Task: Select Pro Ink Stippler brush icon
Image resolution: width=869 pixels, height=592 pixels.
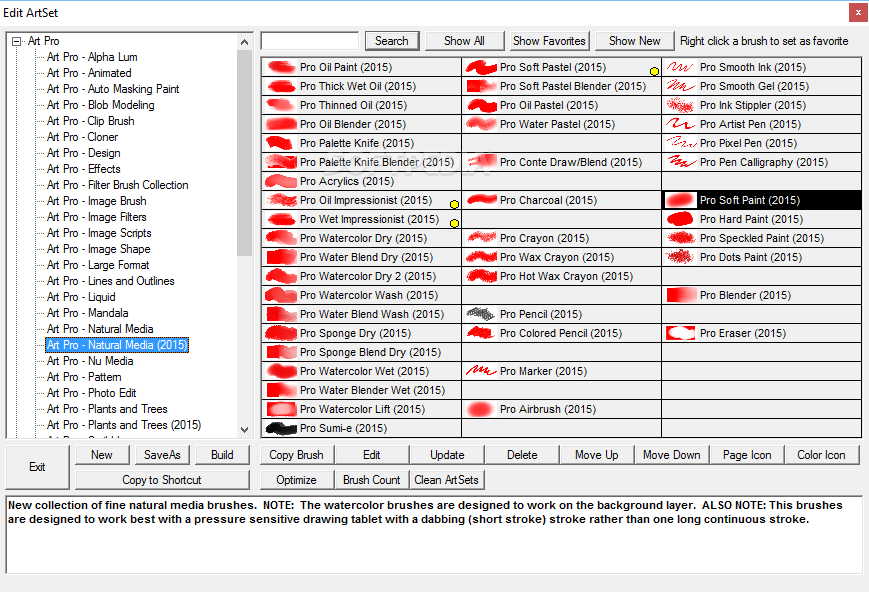Action: click(681, 105)
